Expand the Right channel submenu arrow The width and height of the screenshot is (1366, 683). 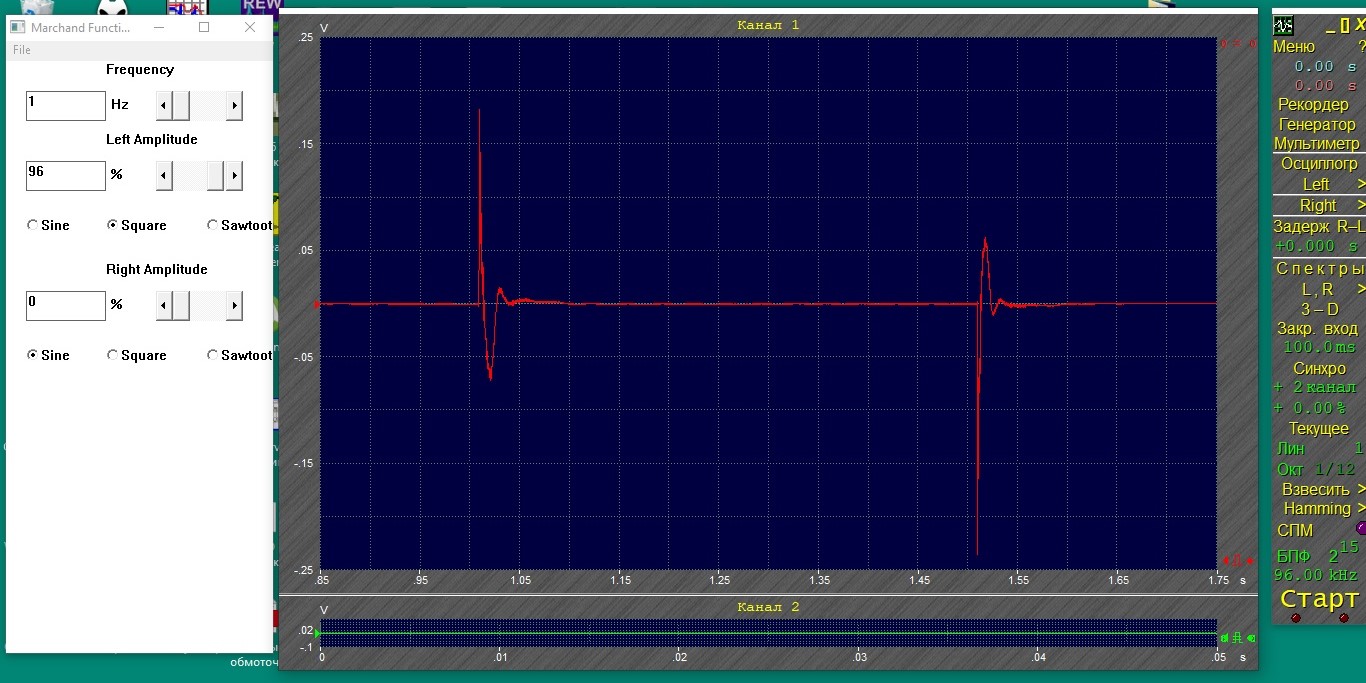[x=1361, y=205]
